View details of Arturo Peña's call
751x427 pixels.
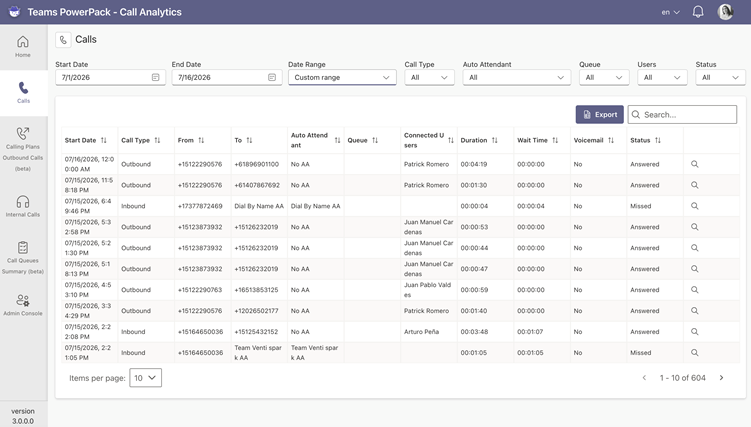(694, 332)
